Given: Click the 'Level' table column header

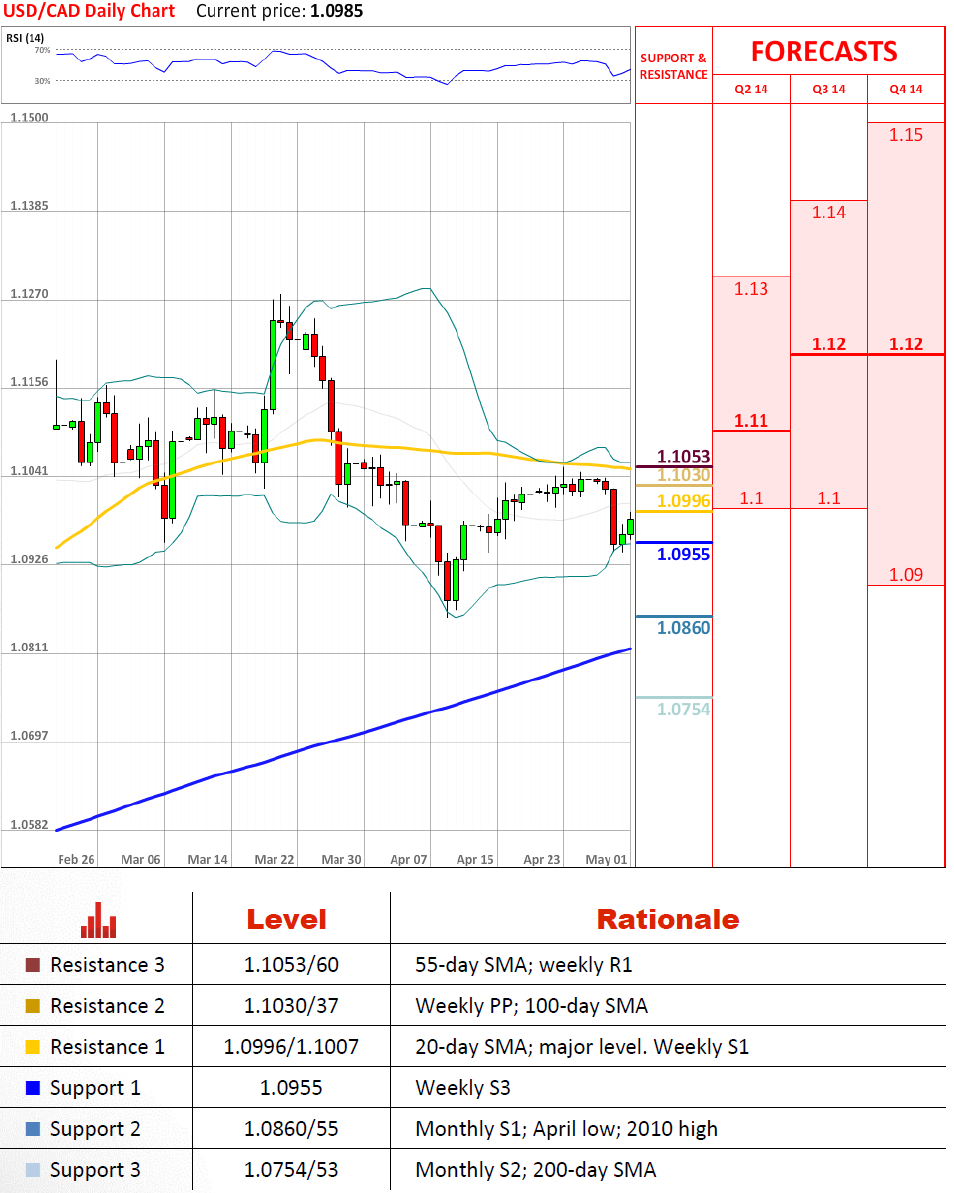Looking at the screenshot, I should coord(287,919).
